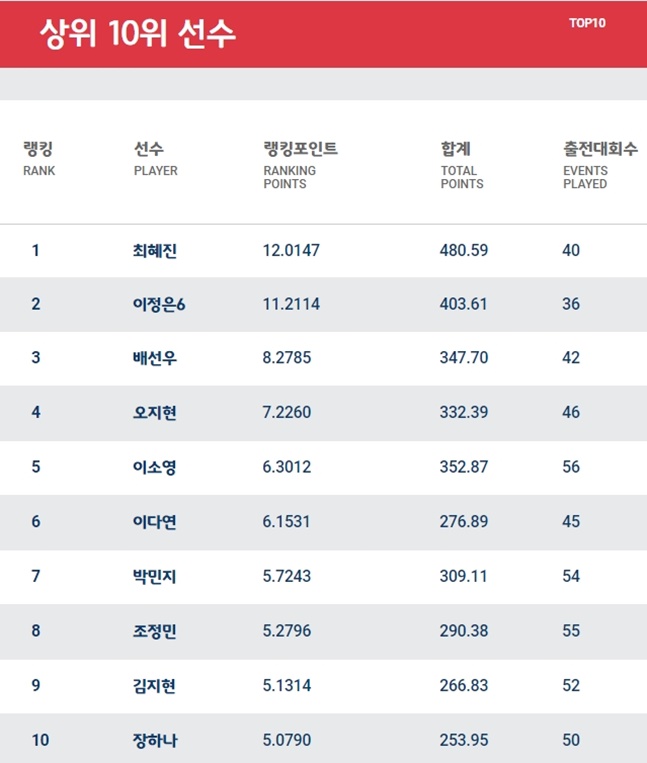Click player name 이소영
Screen dimensions: 647x763
pos(155,467)
